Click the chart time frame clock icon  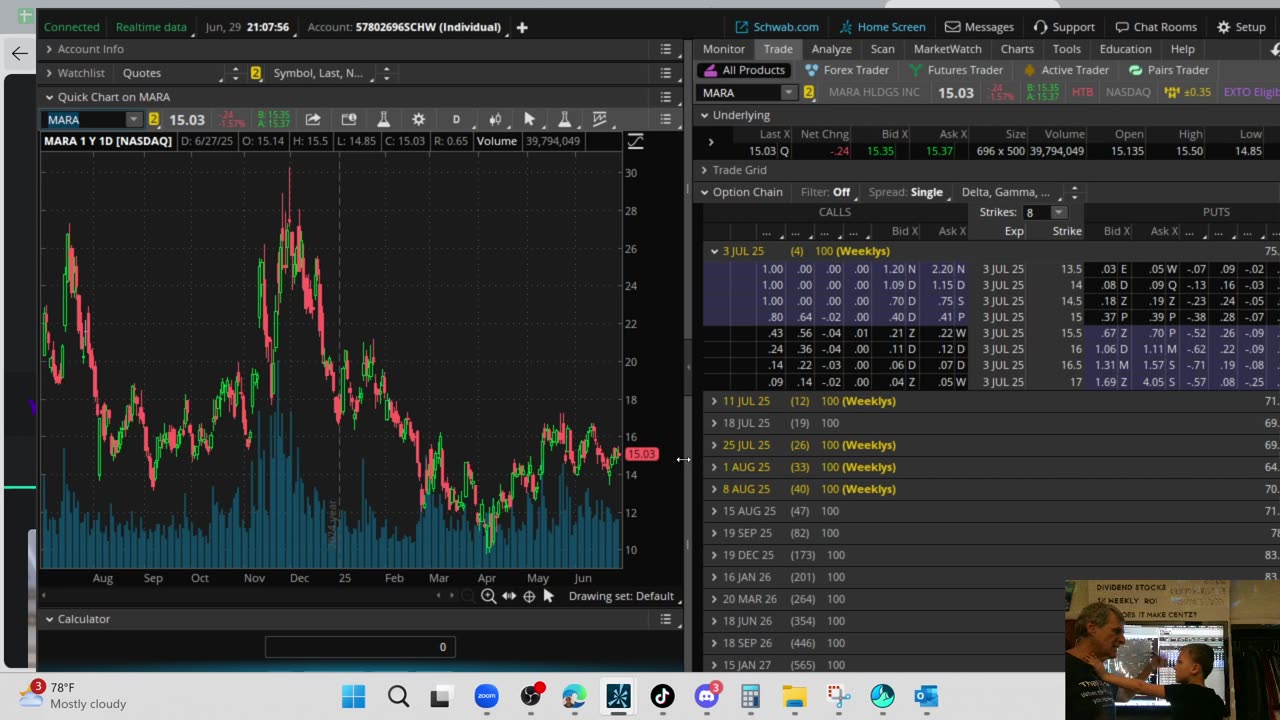pos(349,120)
